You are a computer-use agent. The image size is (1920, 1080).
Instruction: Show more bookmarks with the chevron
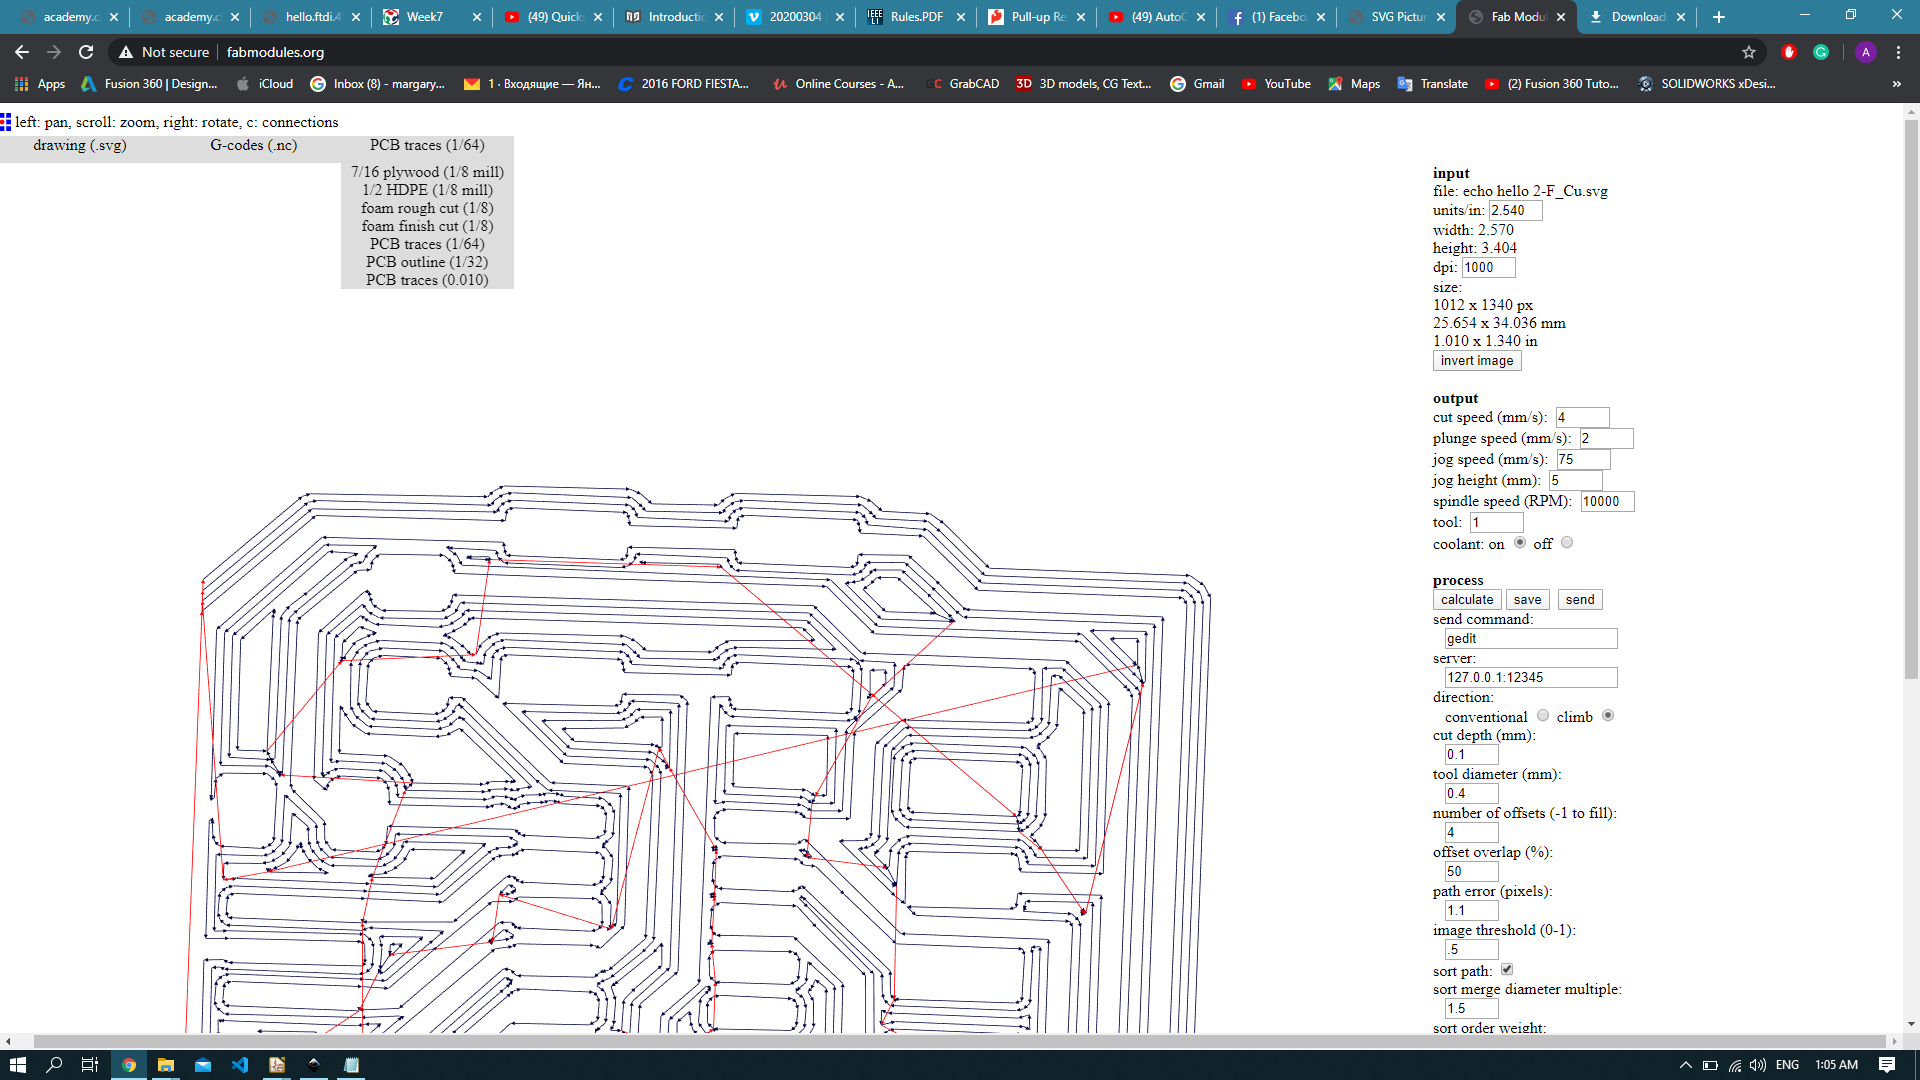point(1897,84)
